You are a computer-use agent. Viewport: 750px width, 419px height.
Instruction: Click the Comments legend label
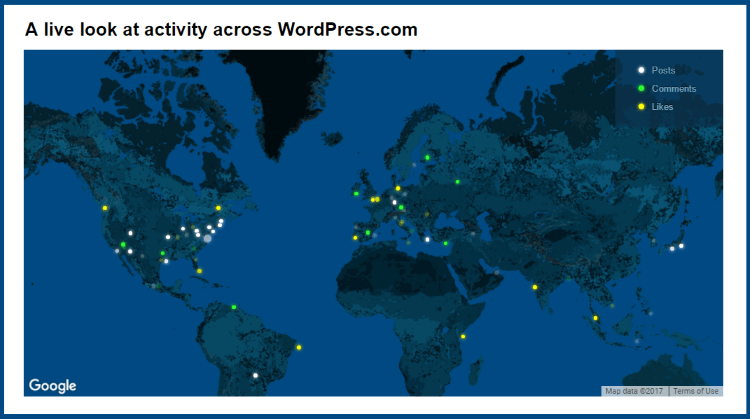[x=673, y=88]
